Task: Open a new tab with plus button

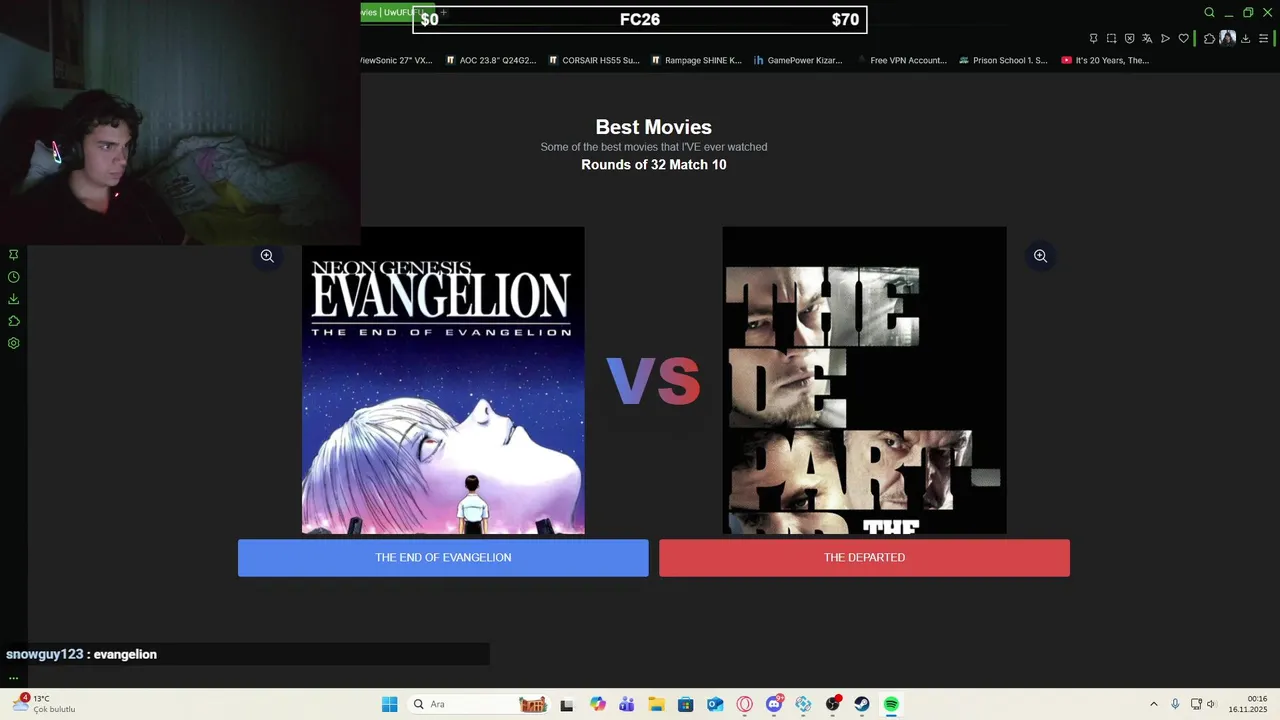Action: coord(443,13)
